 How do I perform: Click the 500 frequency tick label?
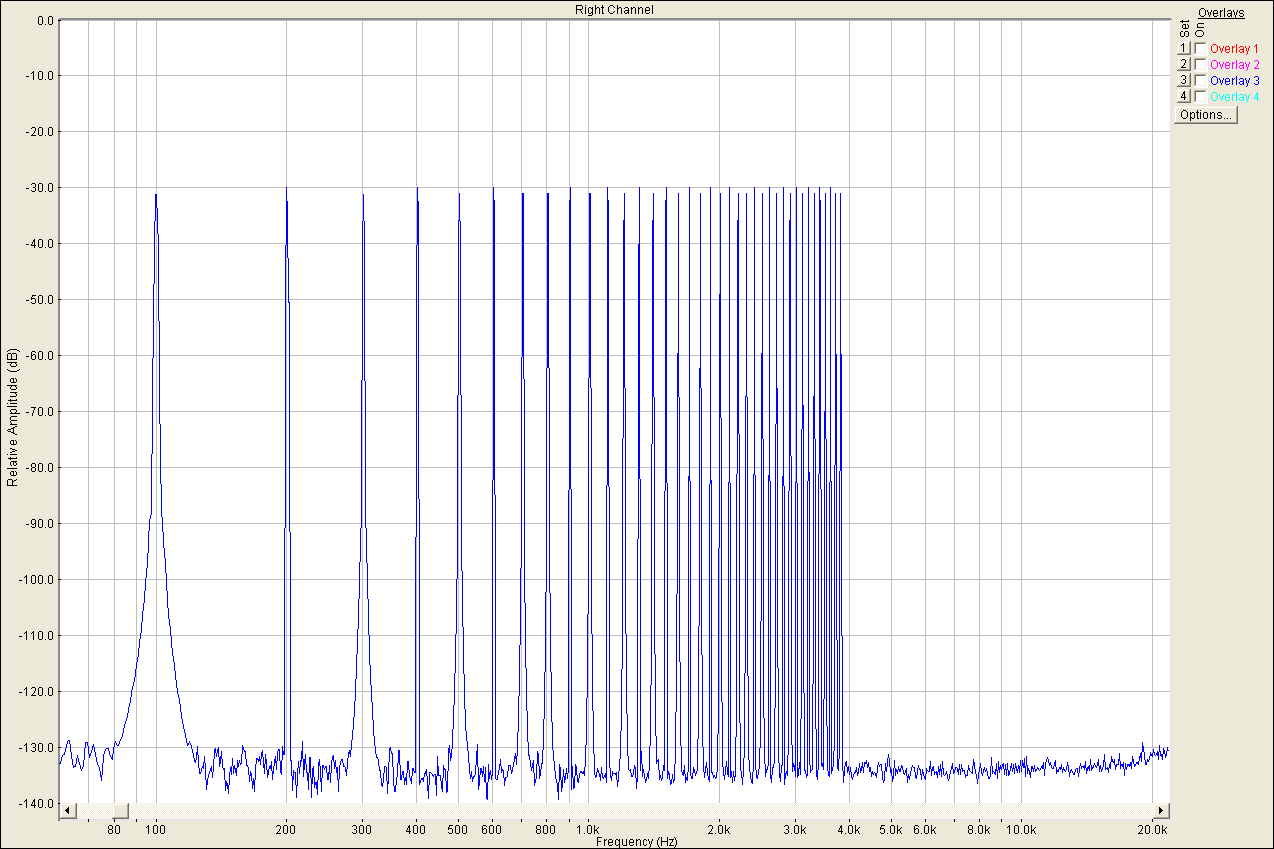(458, 829)
